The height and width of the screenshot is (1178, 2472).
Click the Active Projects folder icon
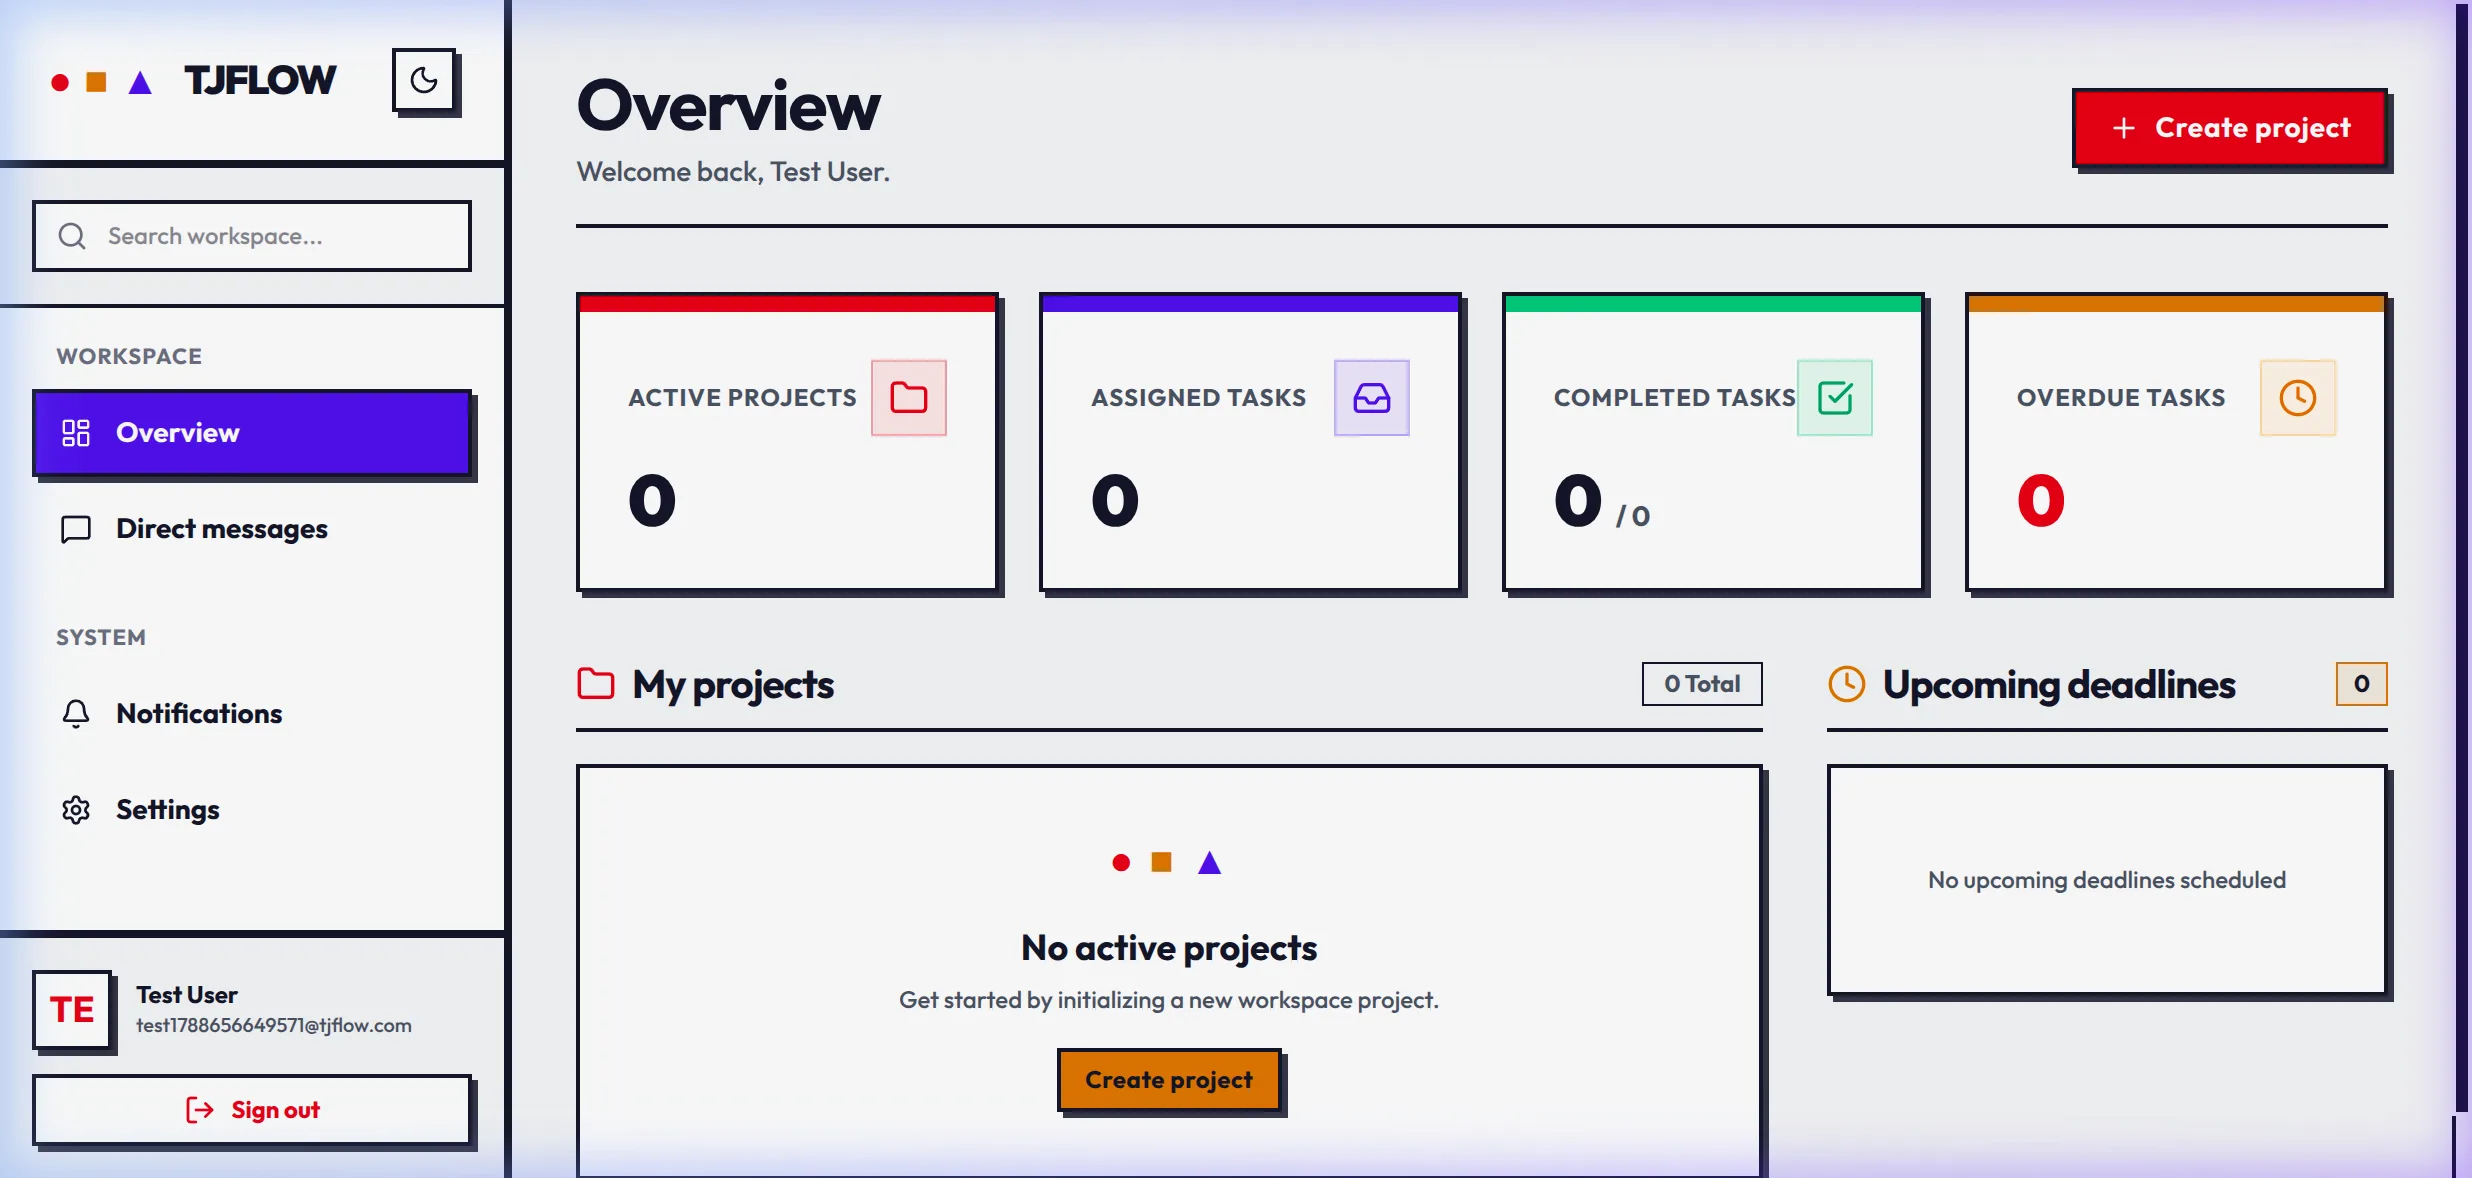[909, 398]
